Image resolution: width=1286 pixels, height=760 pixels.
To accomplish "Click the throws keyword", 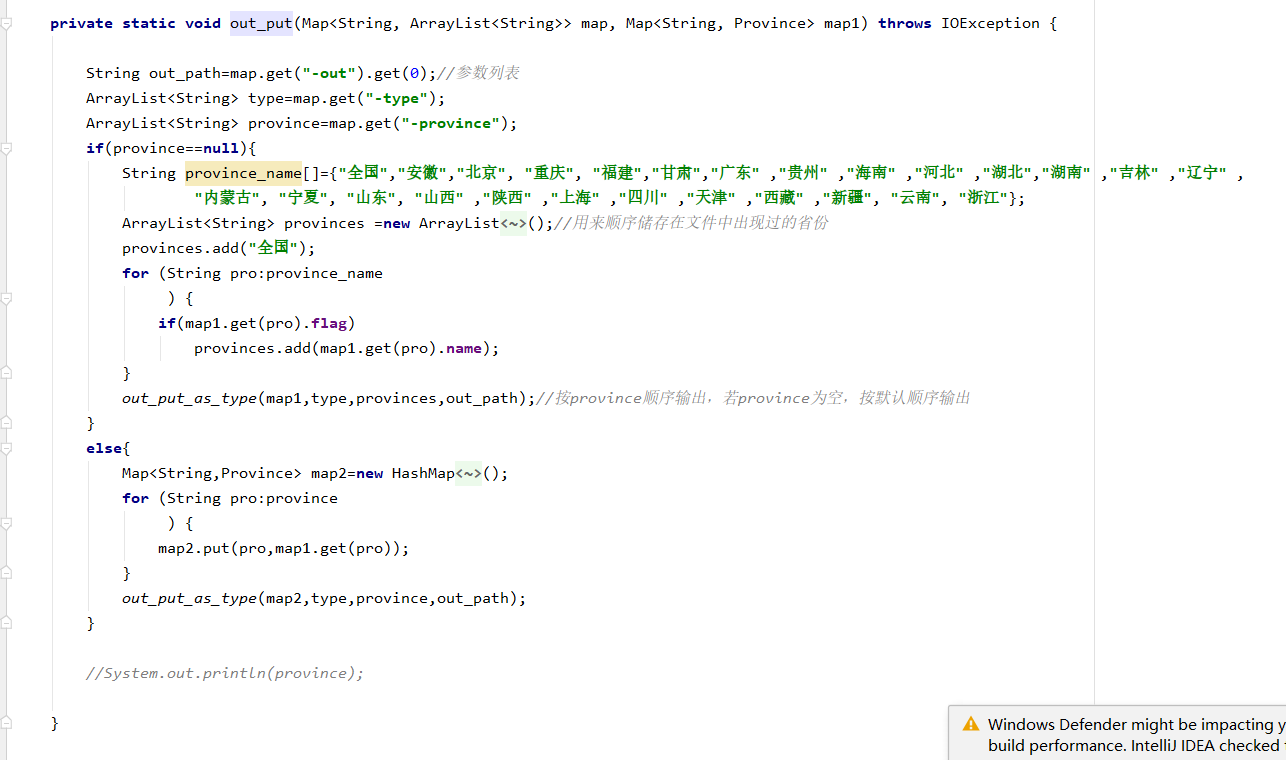I will (905, 23).
